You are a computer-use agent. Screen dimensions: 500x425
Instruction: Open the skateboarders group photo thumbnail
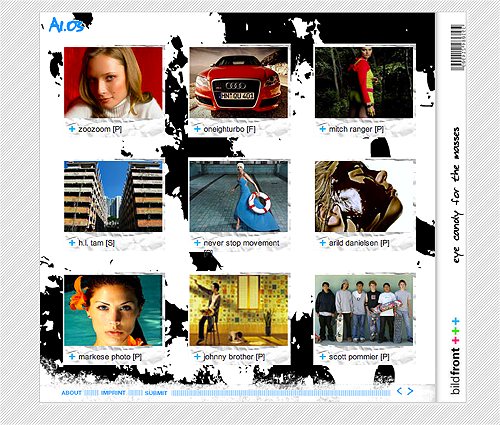click(364, 310)
